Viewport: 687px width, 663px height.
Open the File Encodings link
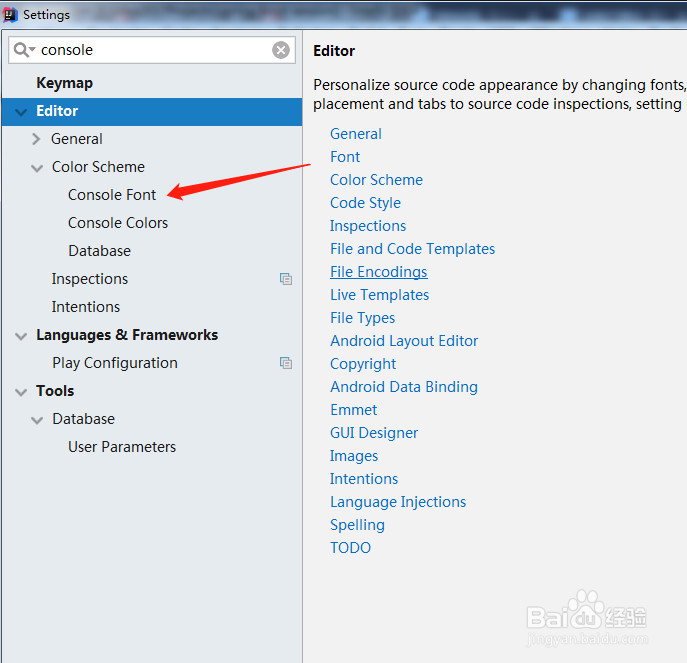tap(379, 272)
